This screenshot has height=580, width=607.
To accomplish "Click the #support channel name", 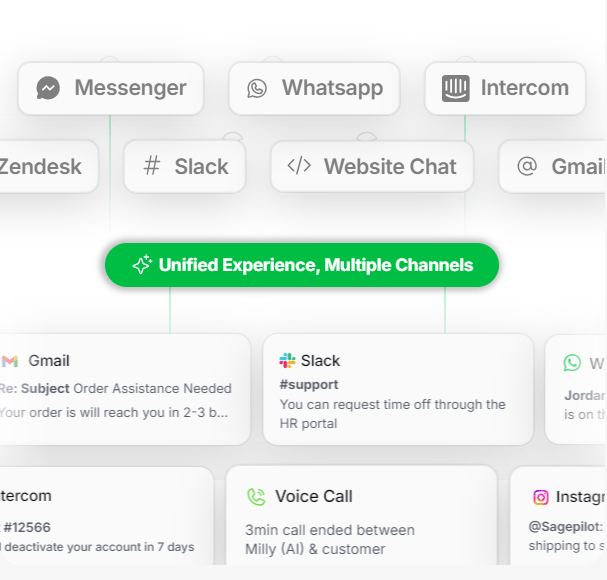I will (x=309, y=384).
